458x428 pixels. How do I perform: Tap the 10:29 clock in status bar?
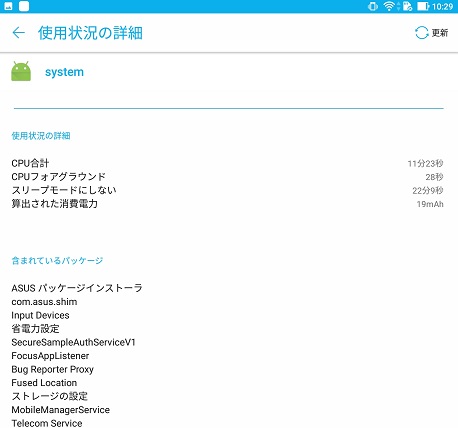pos(442,6)
